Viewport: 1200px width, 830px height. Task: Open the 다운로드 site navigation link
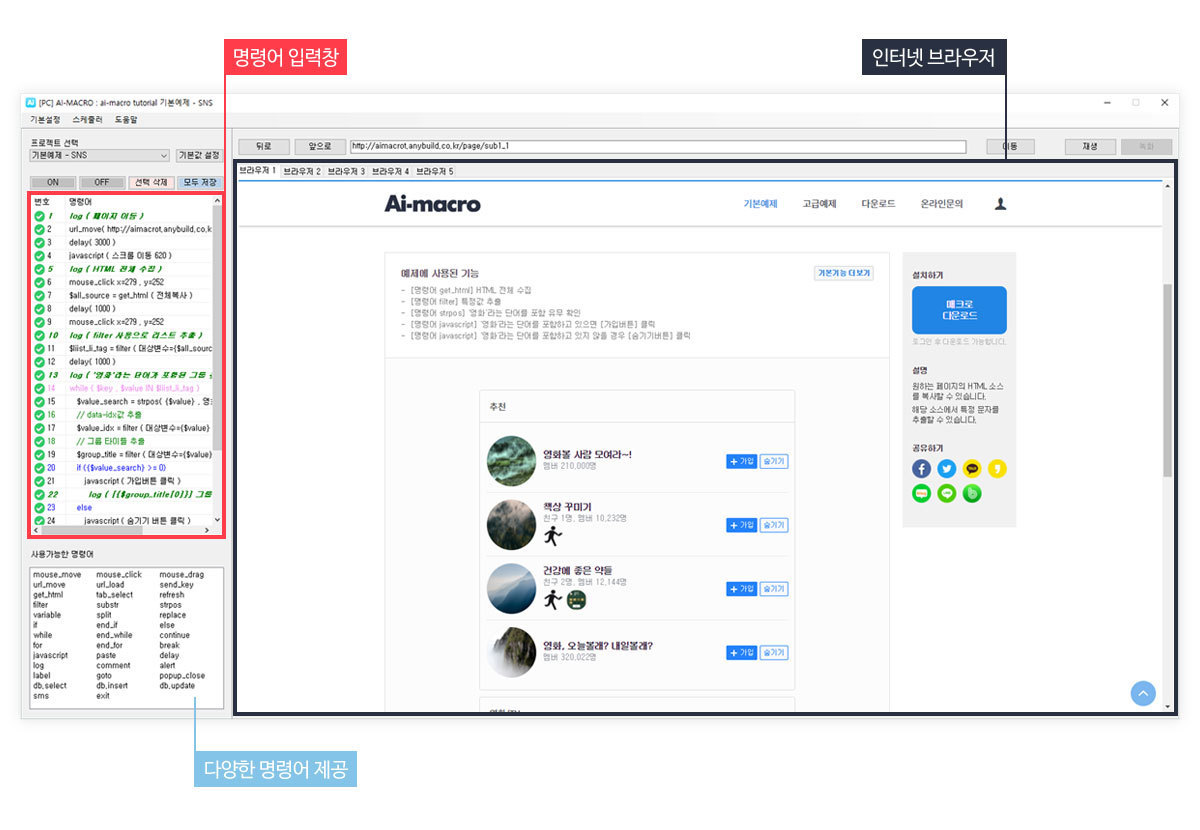(x=878, y=204)
